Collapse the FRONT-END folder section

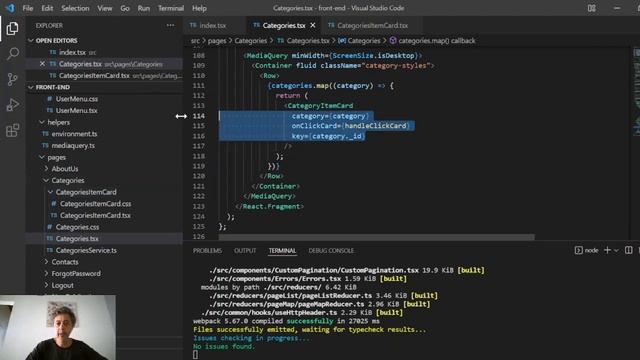pyautogui.click(x=31, y=87)
